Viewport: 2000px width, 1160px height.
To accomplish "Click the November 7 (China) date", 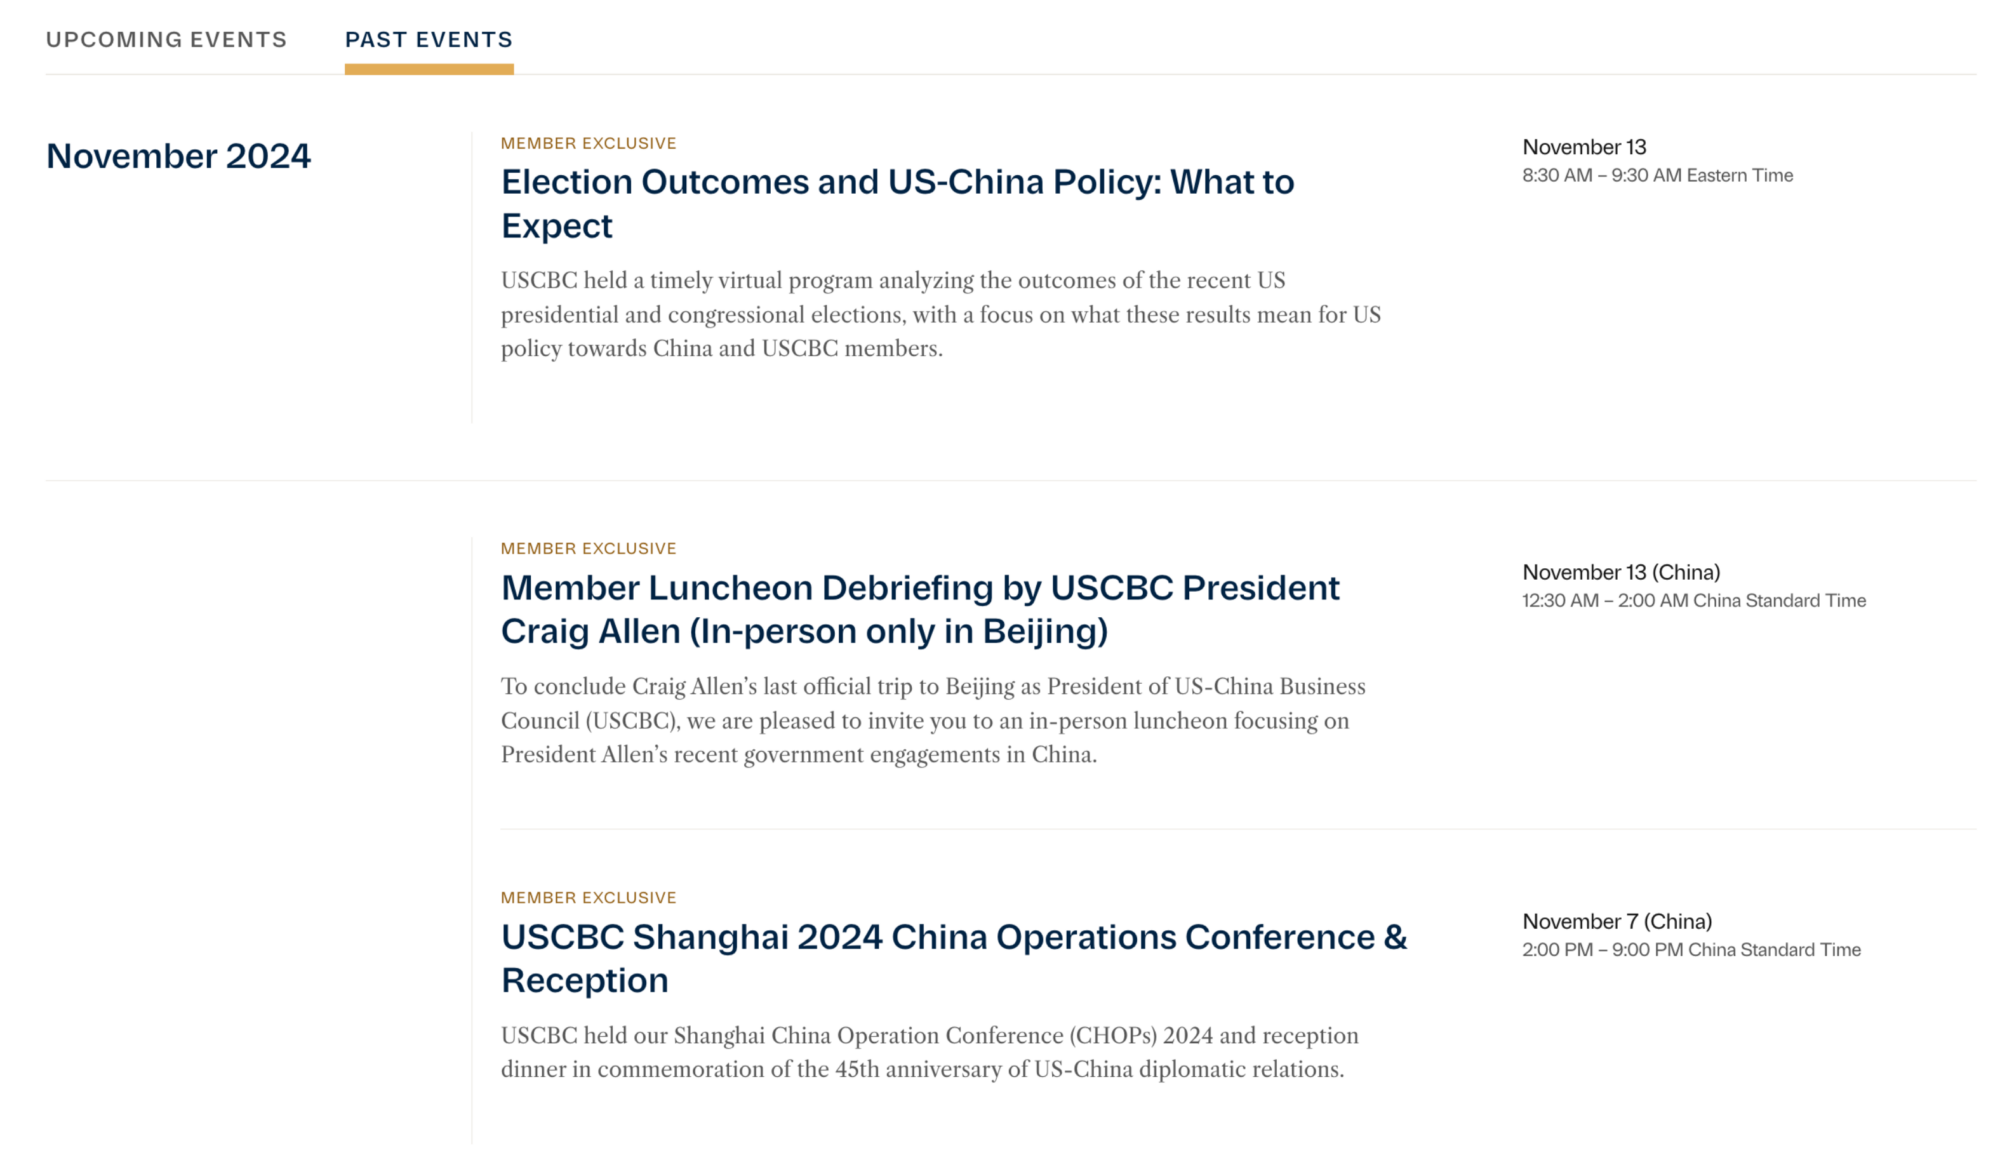I will [x=1617, y=921].
